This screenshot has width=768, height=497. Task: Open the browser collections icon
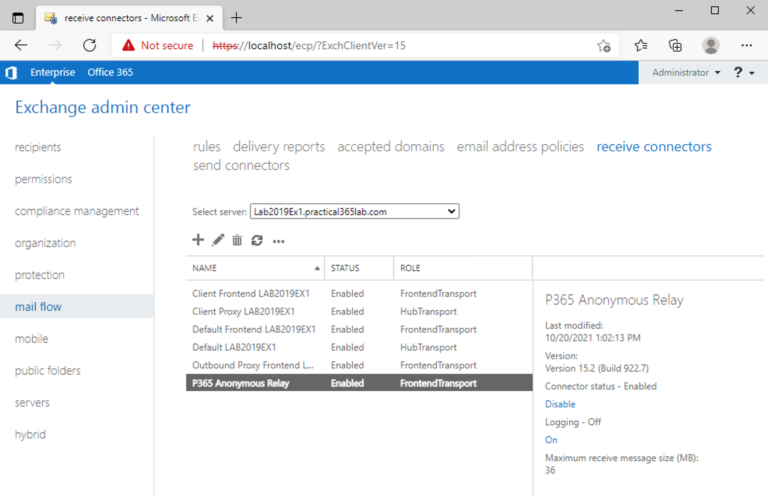[675, 45]
